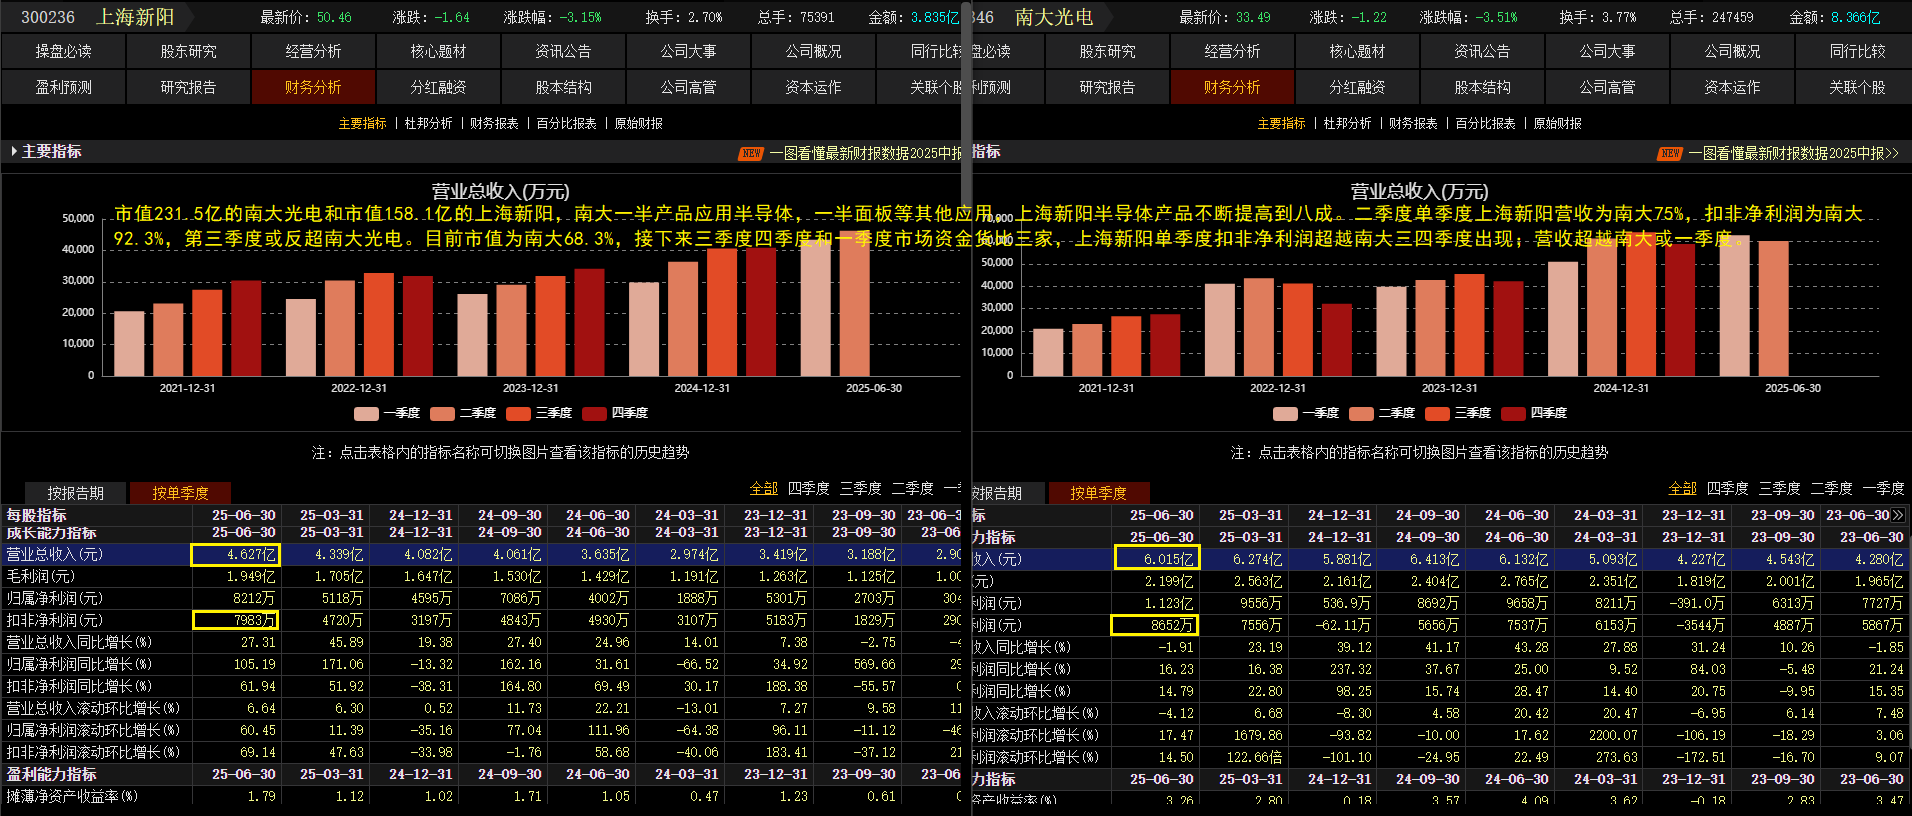Click the 二季度 legend swatch under the 南大光电 chart
The image size is (1912, 816).
[1361, 413]
